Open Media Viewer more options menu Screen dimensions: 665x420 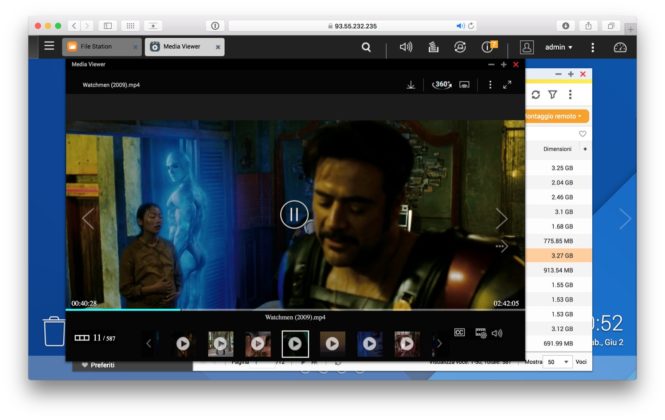490,85
